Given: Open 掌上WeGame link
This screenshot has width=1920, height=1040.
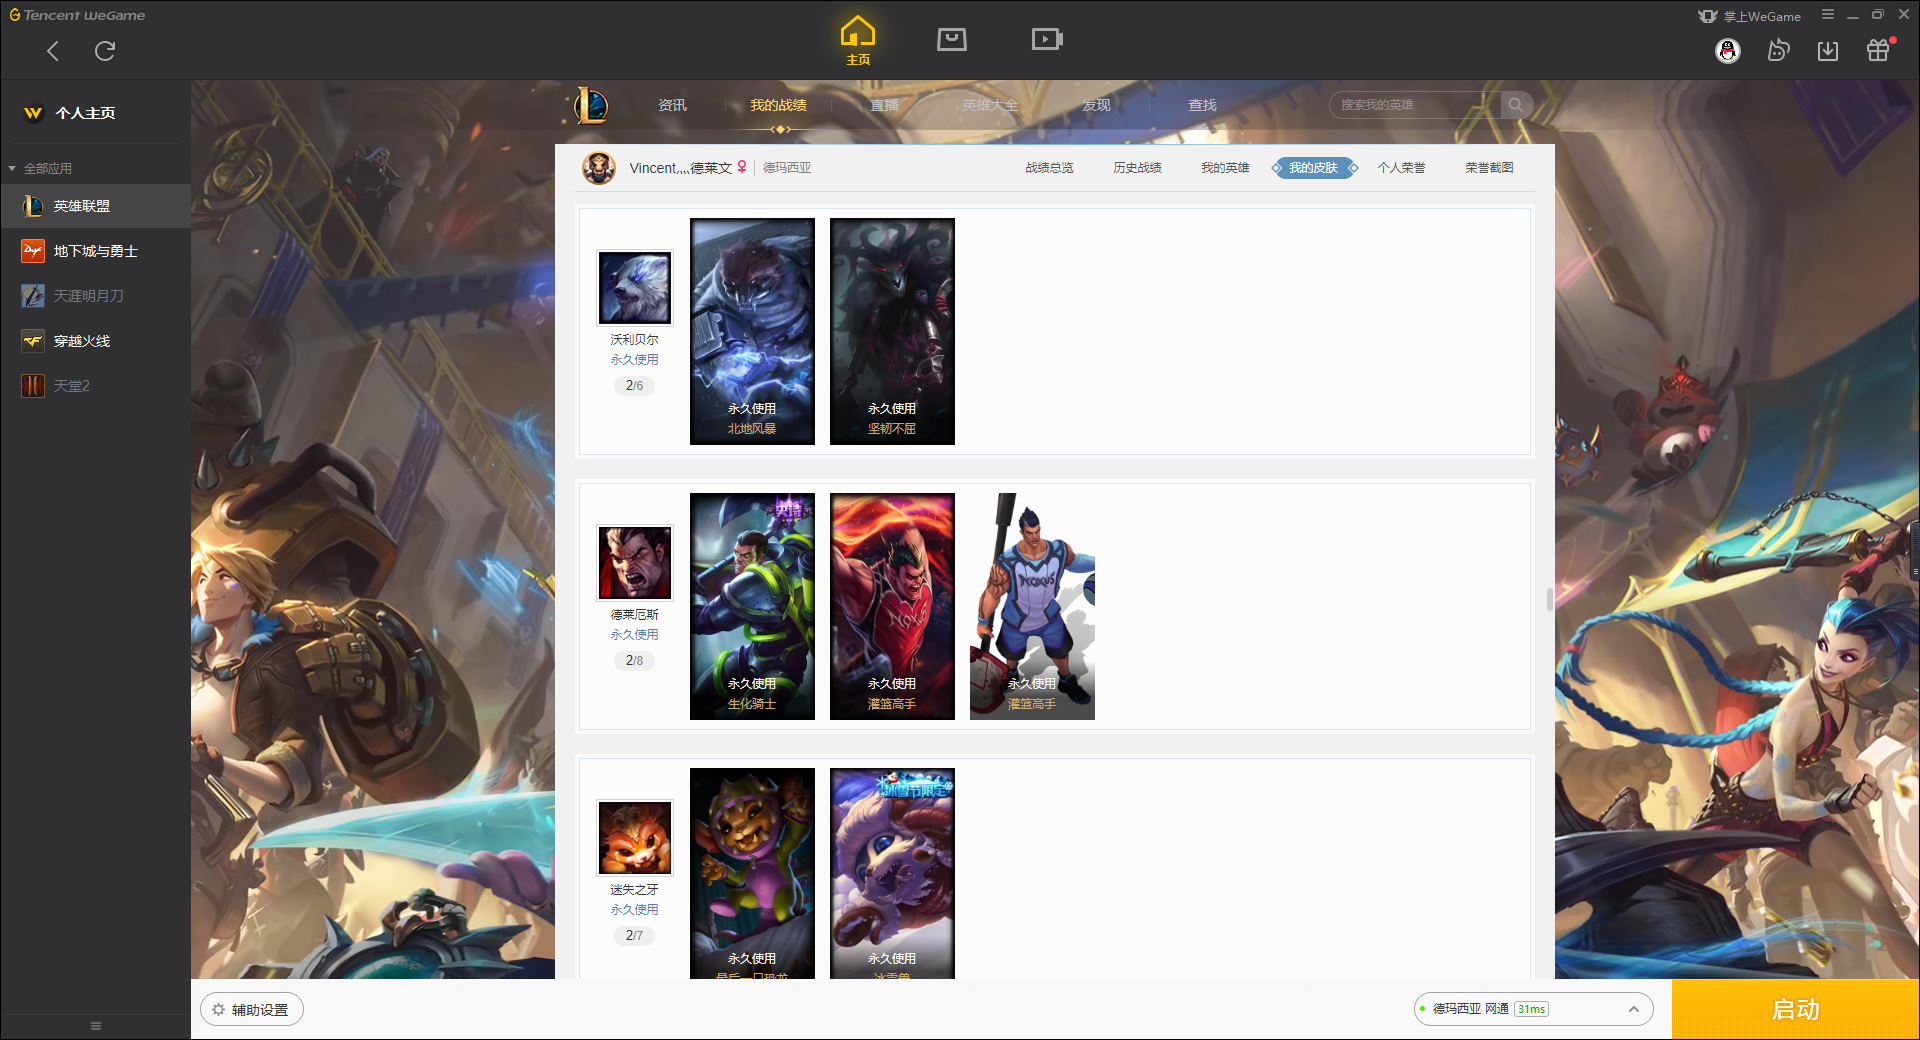Looking at the screenshot, I should (1750, 16).
